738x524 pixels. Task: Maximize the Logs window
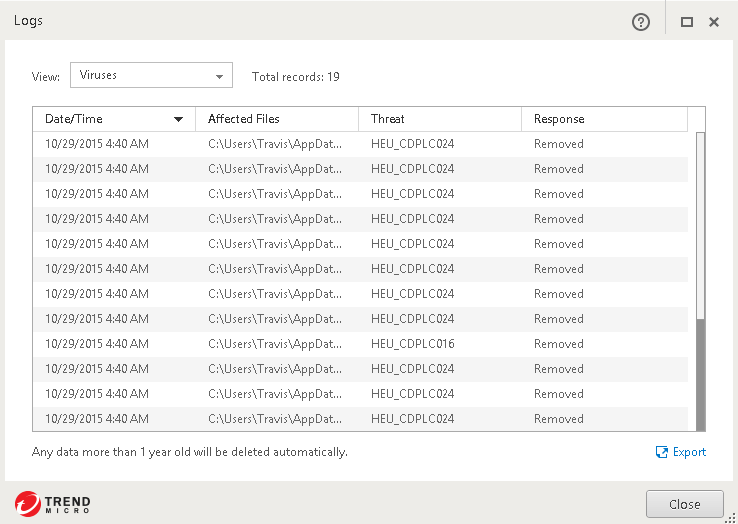(x=687, y=22)
